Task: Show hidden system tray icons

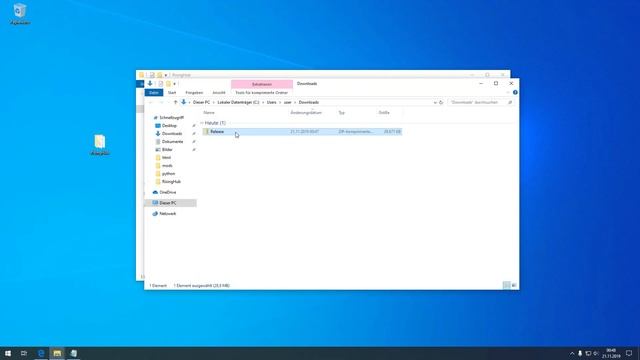Action: 572,353
